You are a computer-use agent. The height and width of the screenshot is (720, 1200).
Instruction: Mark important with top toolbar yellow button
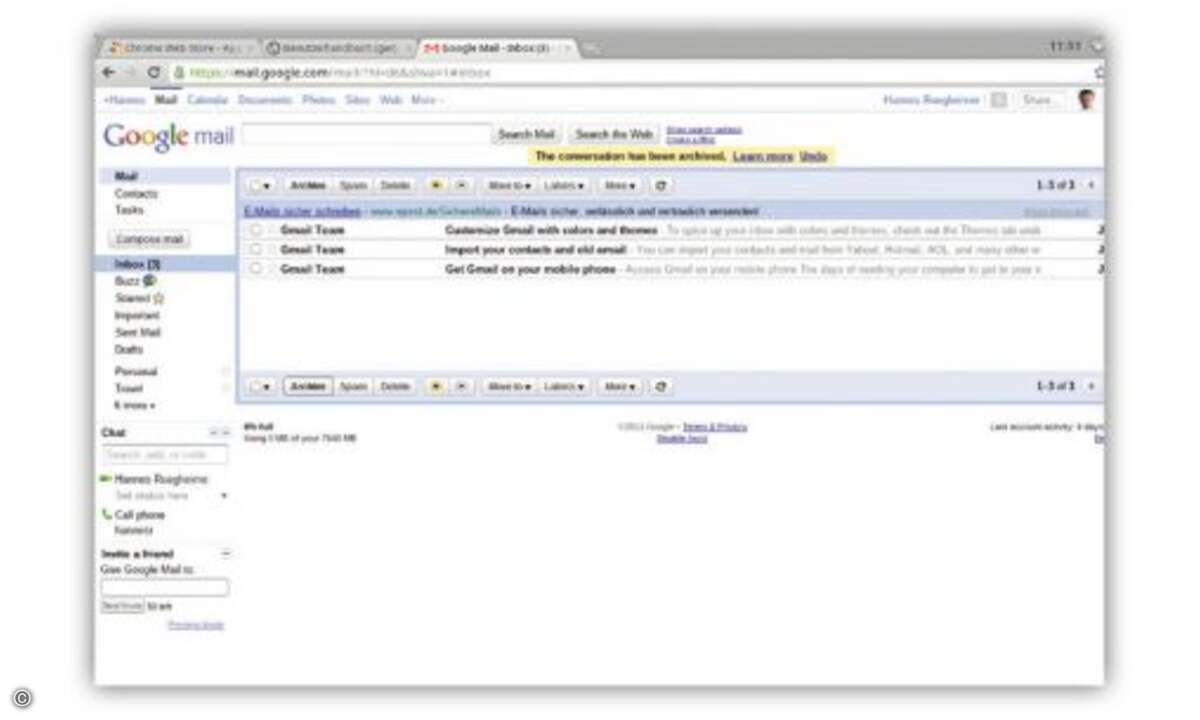436,185
